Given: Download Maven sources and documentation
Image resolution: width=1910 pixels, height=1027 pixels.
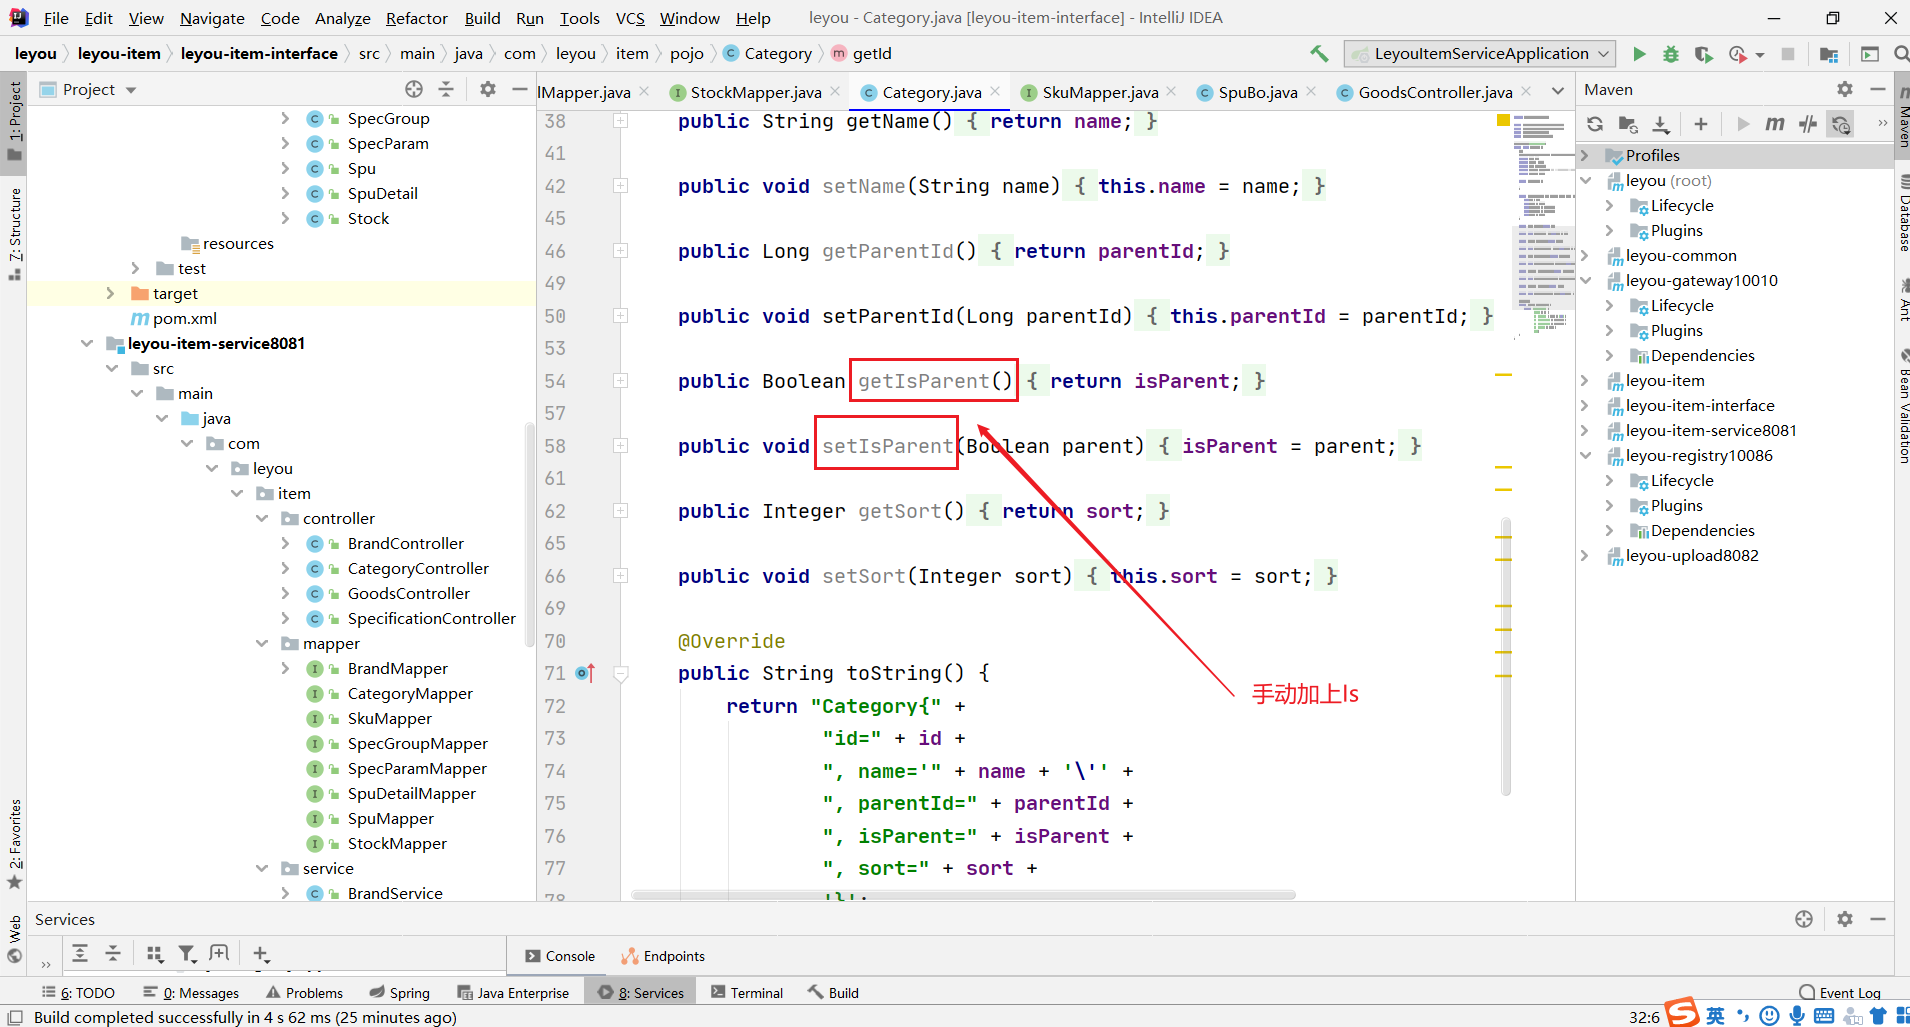Looking at the screenshot, I should pos(1661,124).
